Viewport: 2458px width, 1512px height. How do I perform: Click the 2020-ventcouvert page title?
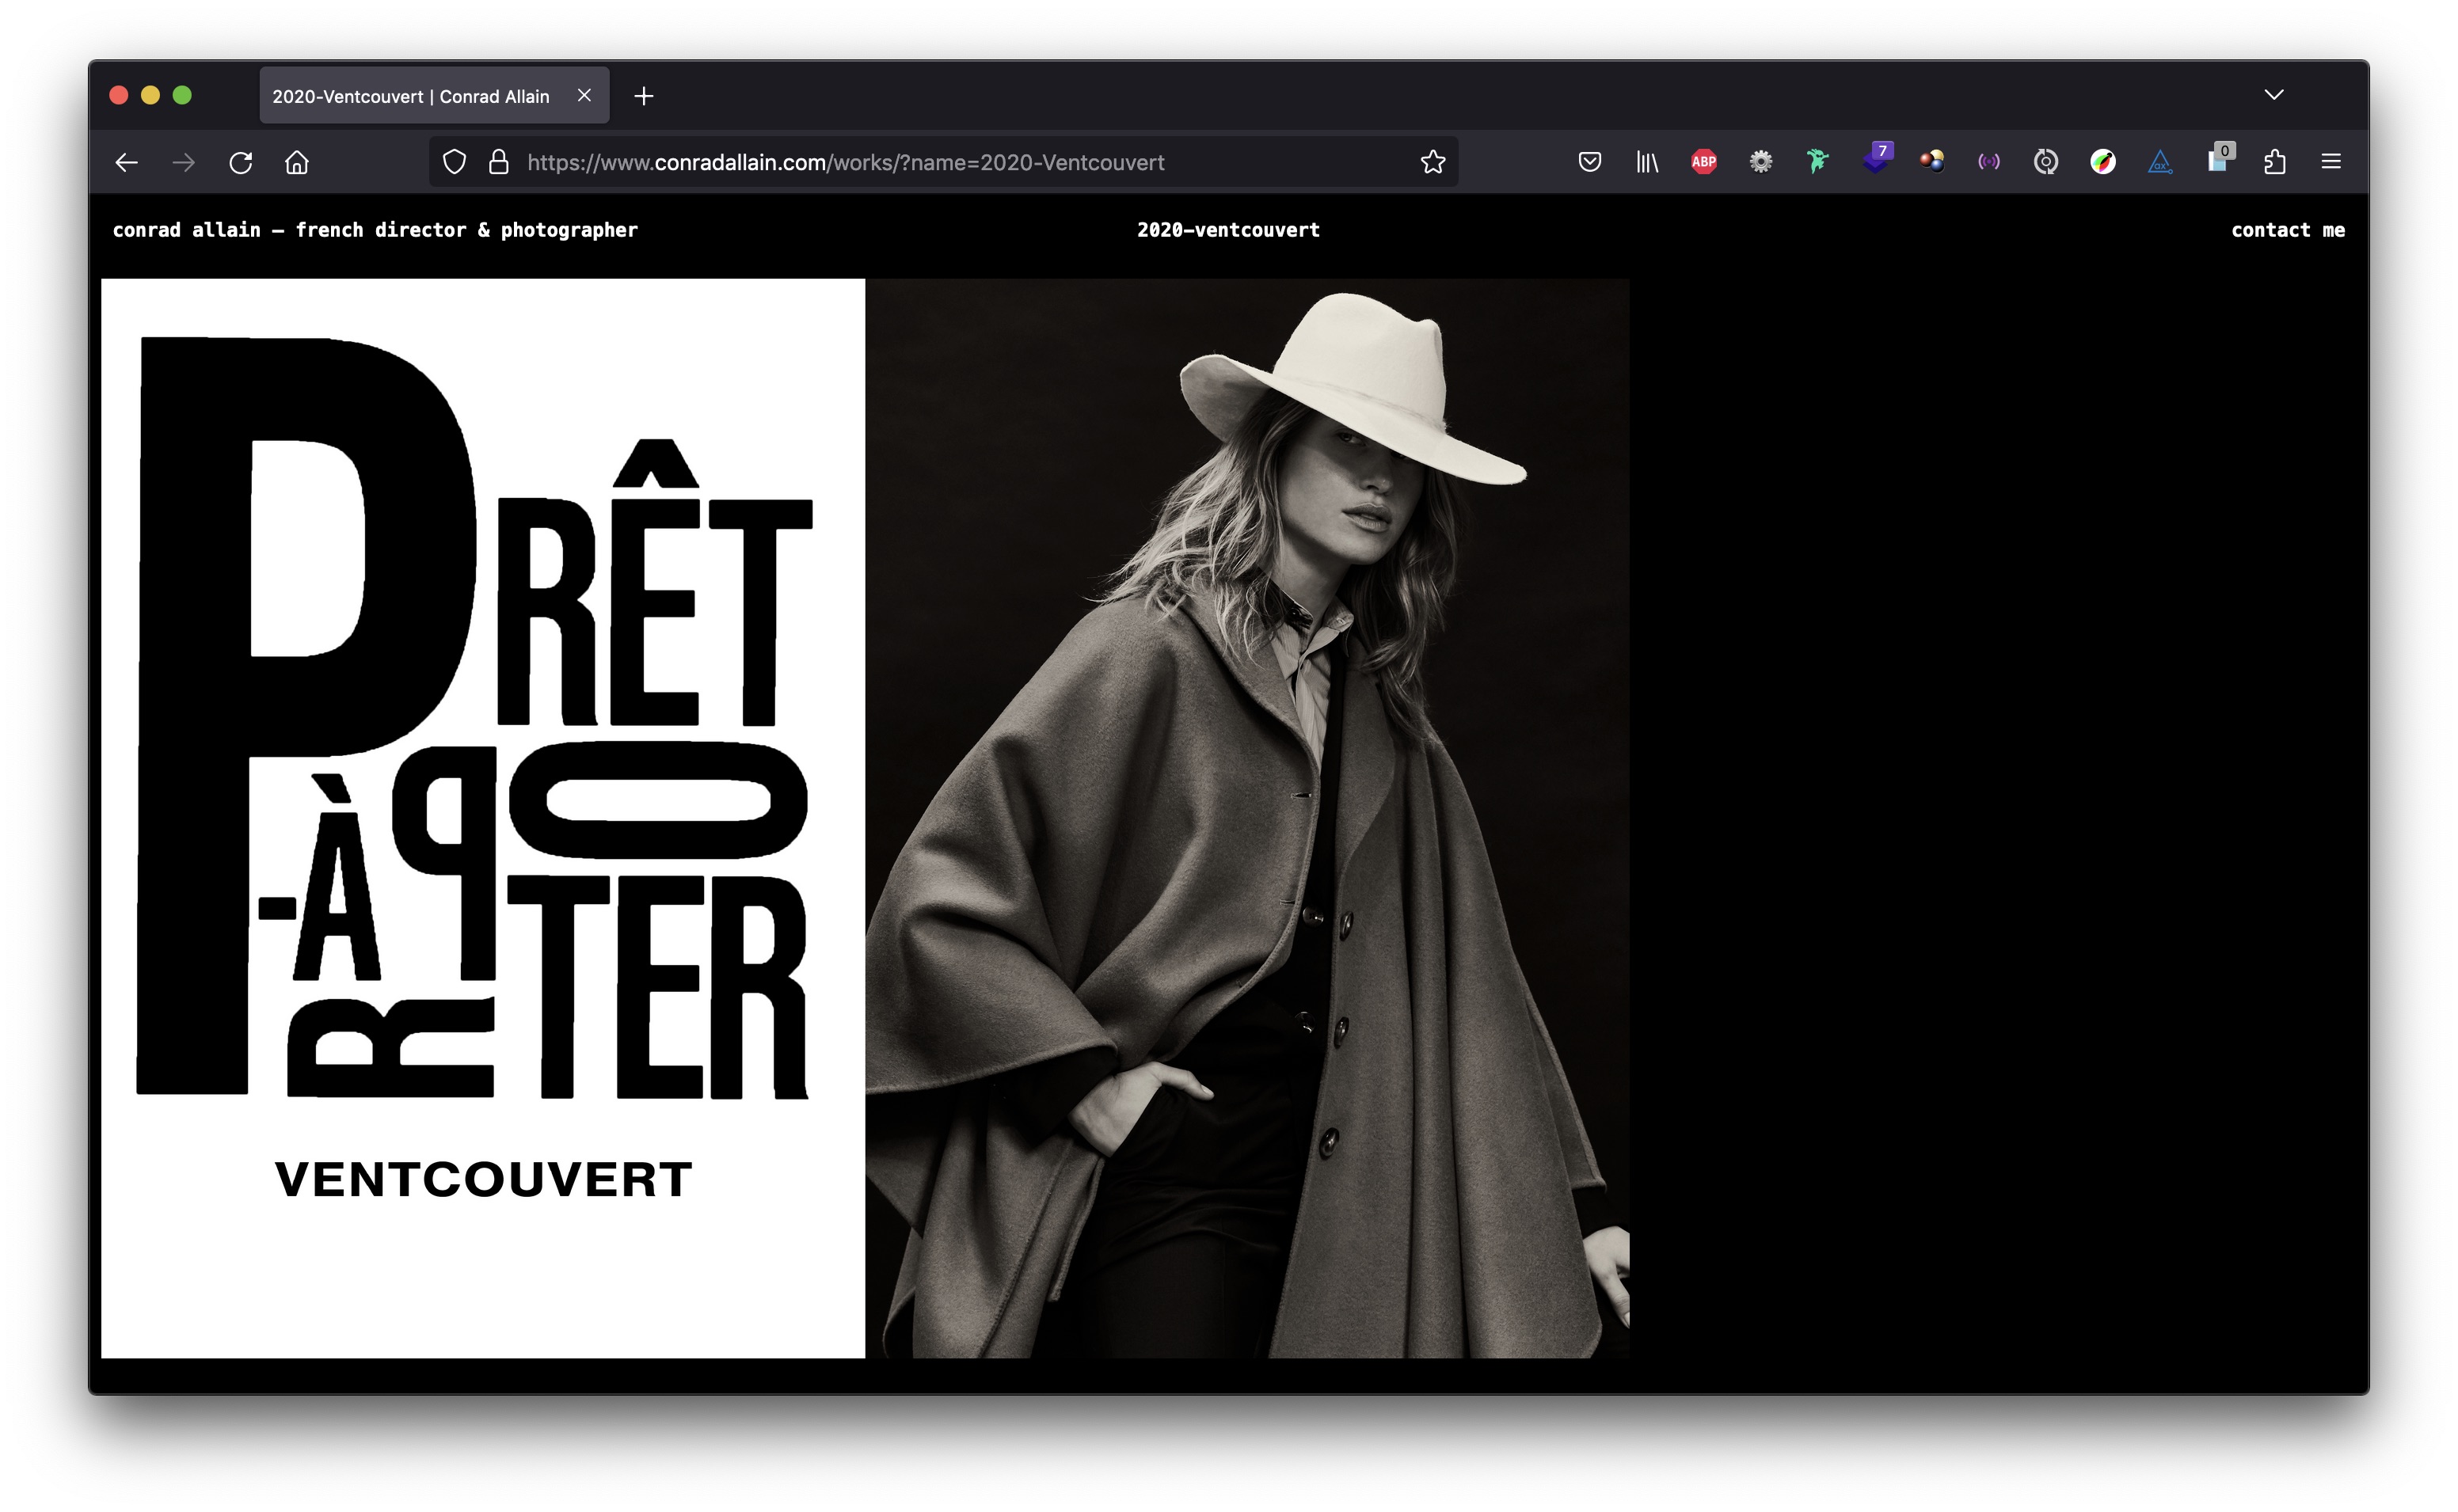(1228, 230)
